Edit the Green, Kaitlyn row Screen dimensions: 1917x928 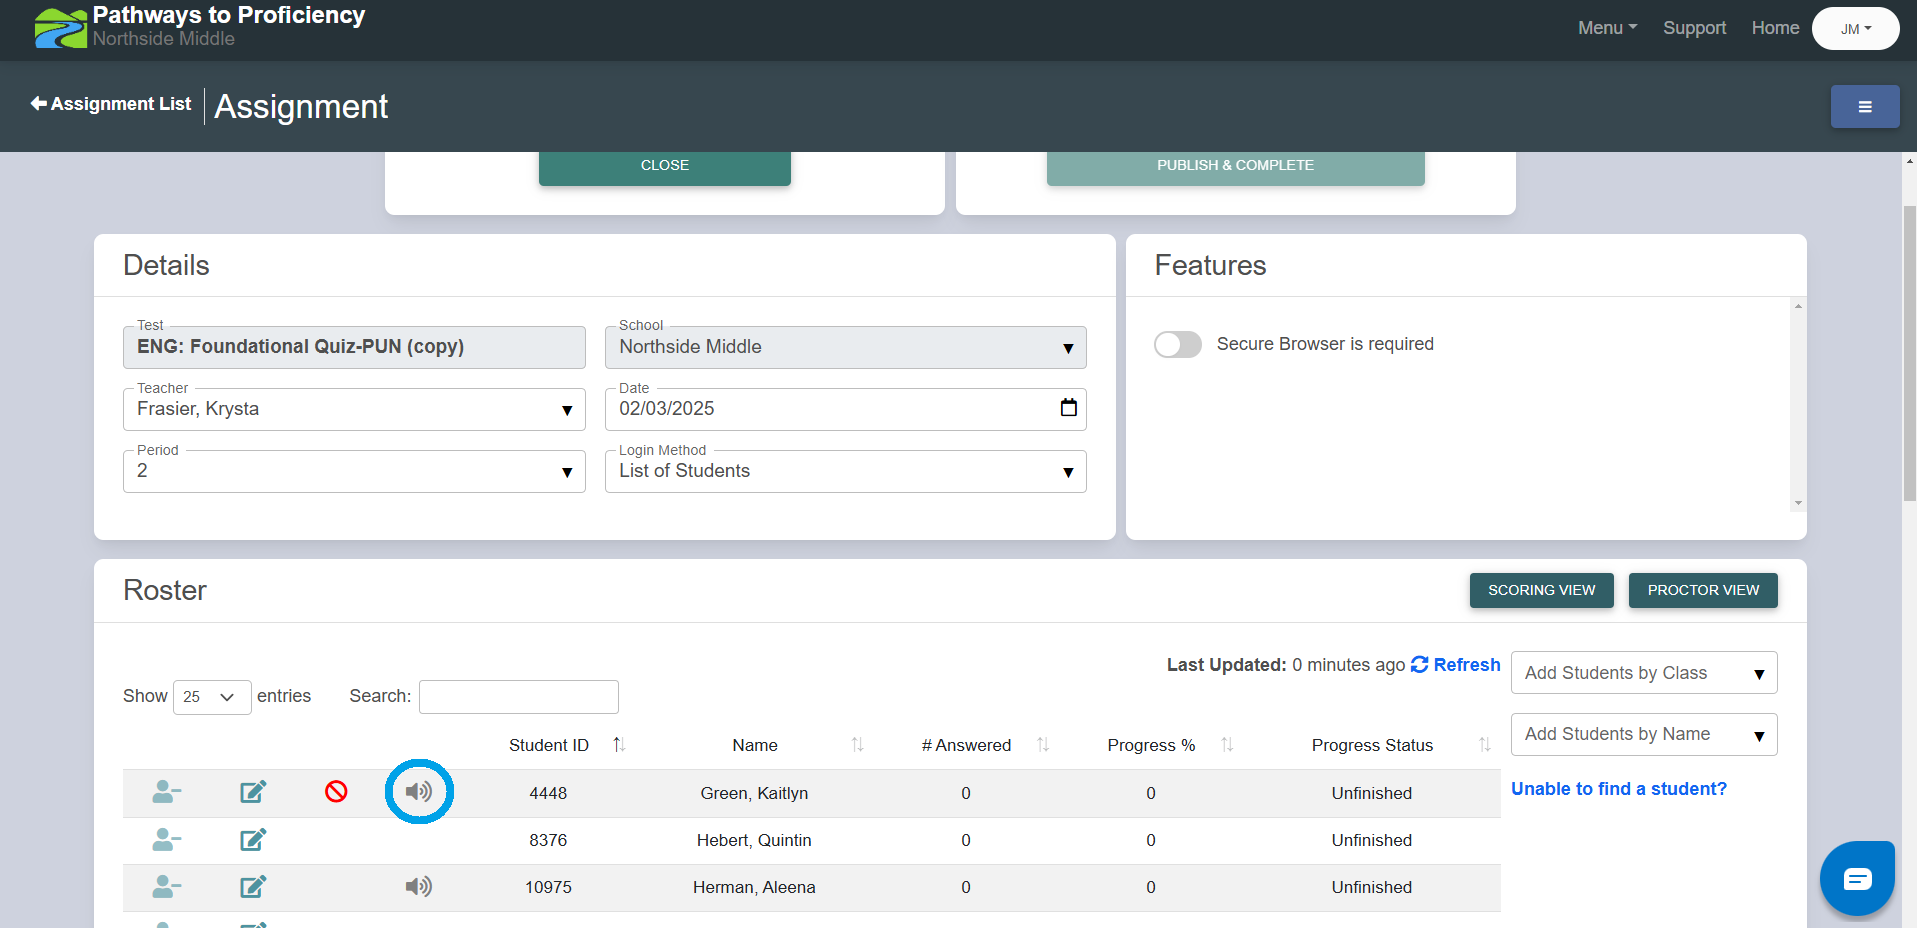[253, 792]
